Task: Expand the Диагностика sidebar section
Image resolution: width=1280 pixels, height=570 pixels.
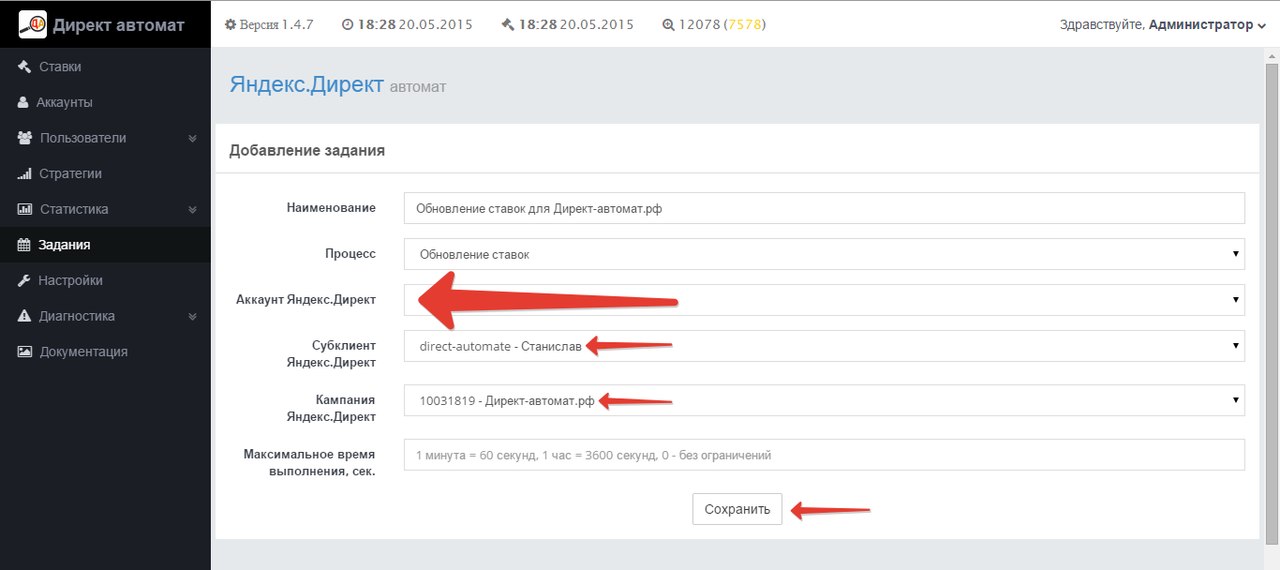Action: (x=192, y=317)
